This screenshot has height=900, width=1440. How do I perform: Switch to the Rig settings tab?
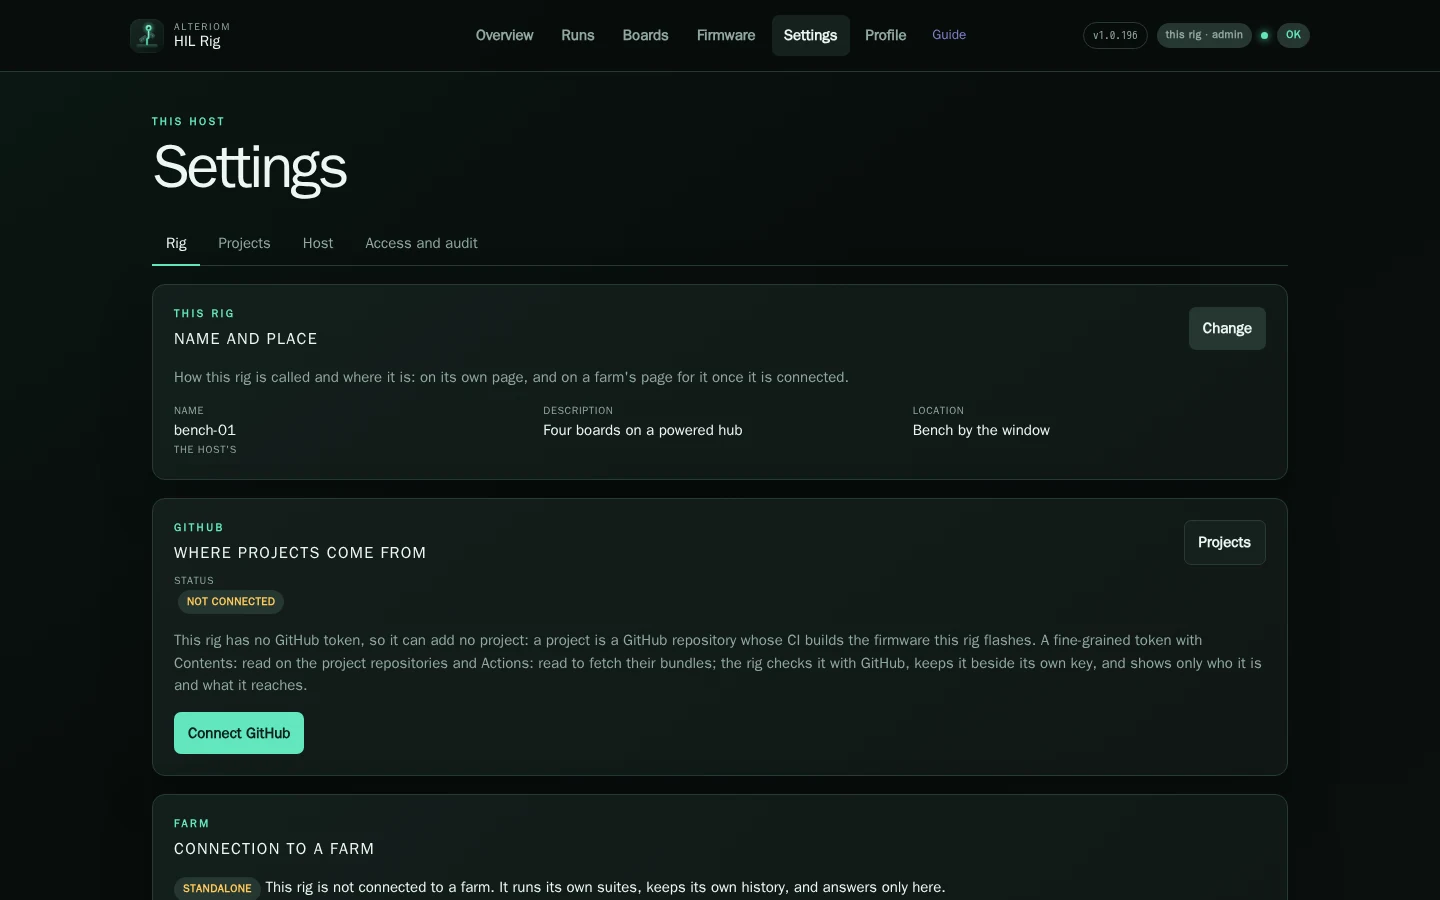[176, 243]
